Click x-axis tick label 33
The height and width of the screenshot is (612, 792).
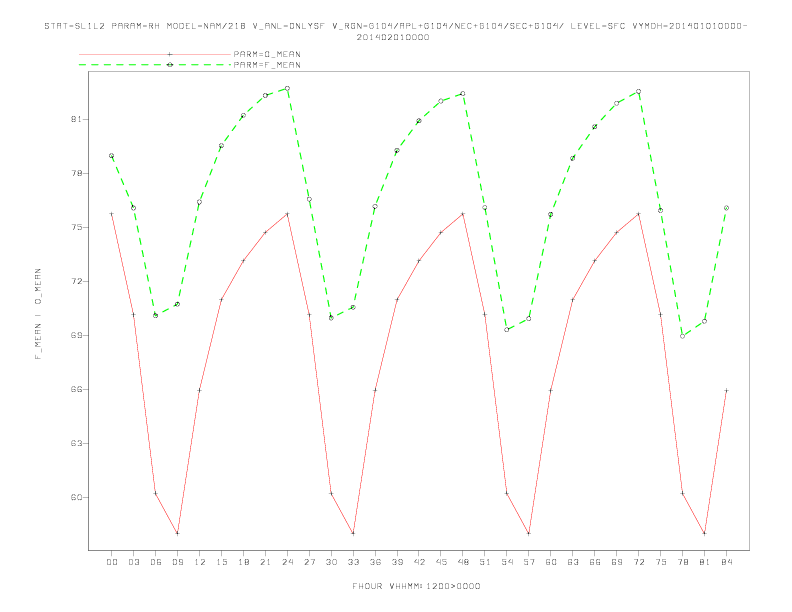point(353,562)
